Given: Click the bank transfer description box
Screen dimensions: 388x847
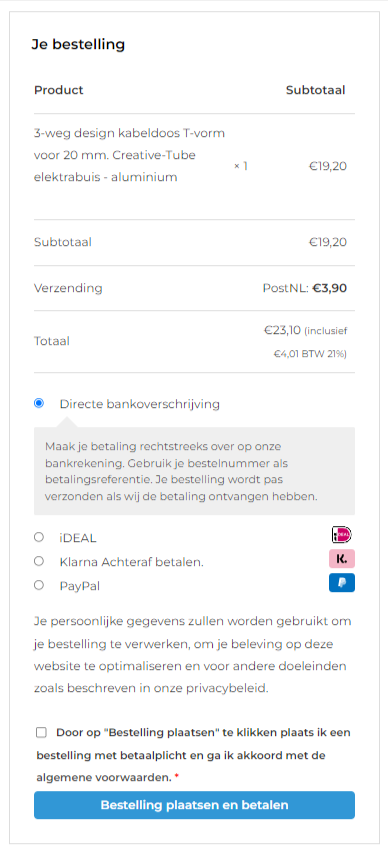Looking at the screenshot, I should 195,471.
